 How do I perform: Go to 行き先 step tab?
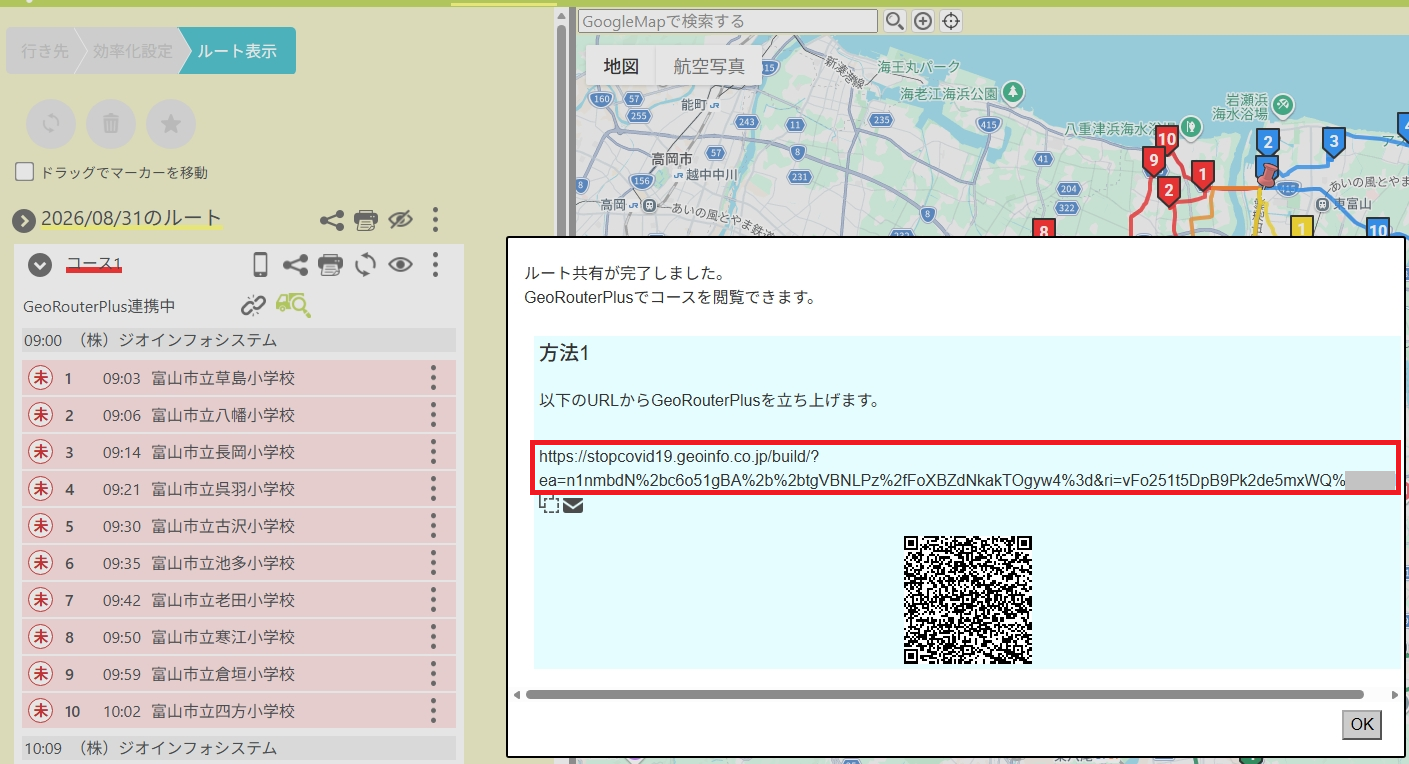pyautogui.click(x=45, y=51)
